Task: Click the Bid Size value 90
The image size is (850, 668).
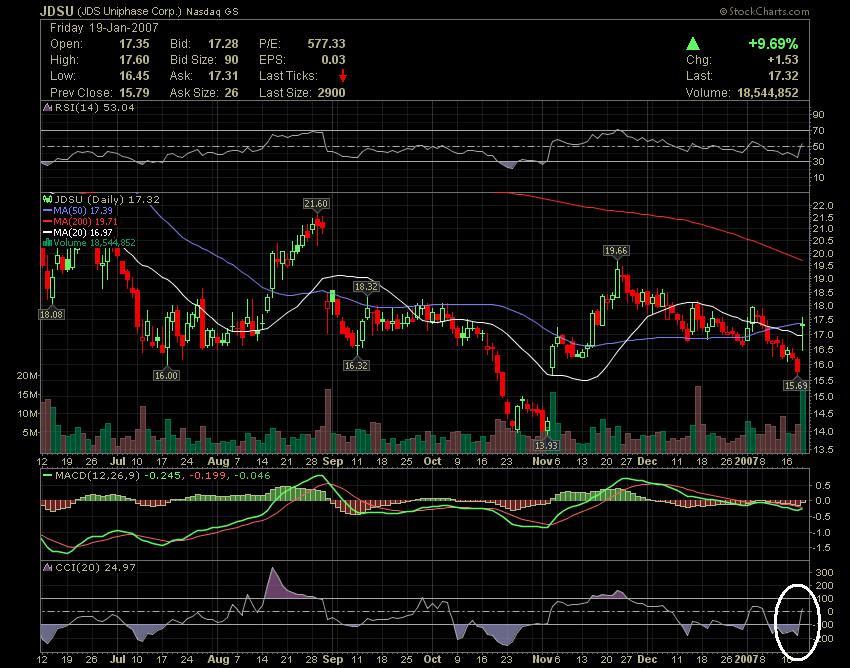Action: (231, 60)
